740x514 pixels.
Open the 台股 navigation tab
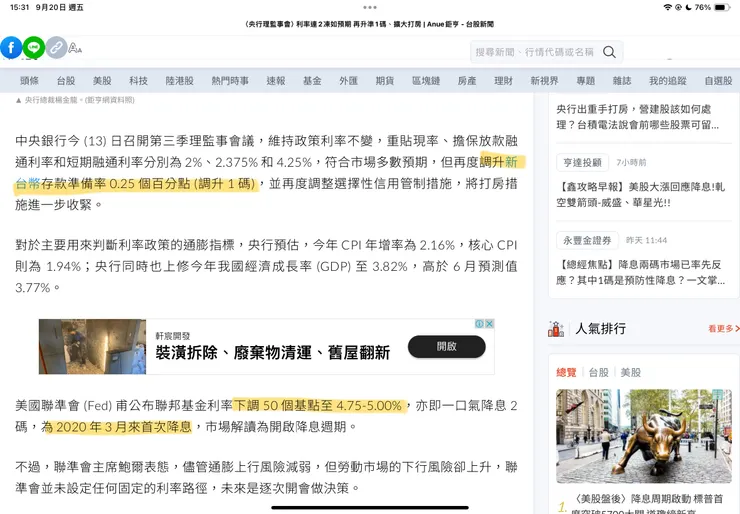click(66, 81)
